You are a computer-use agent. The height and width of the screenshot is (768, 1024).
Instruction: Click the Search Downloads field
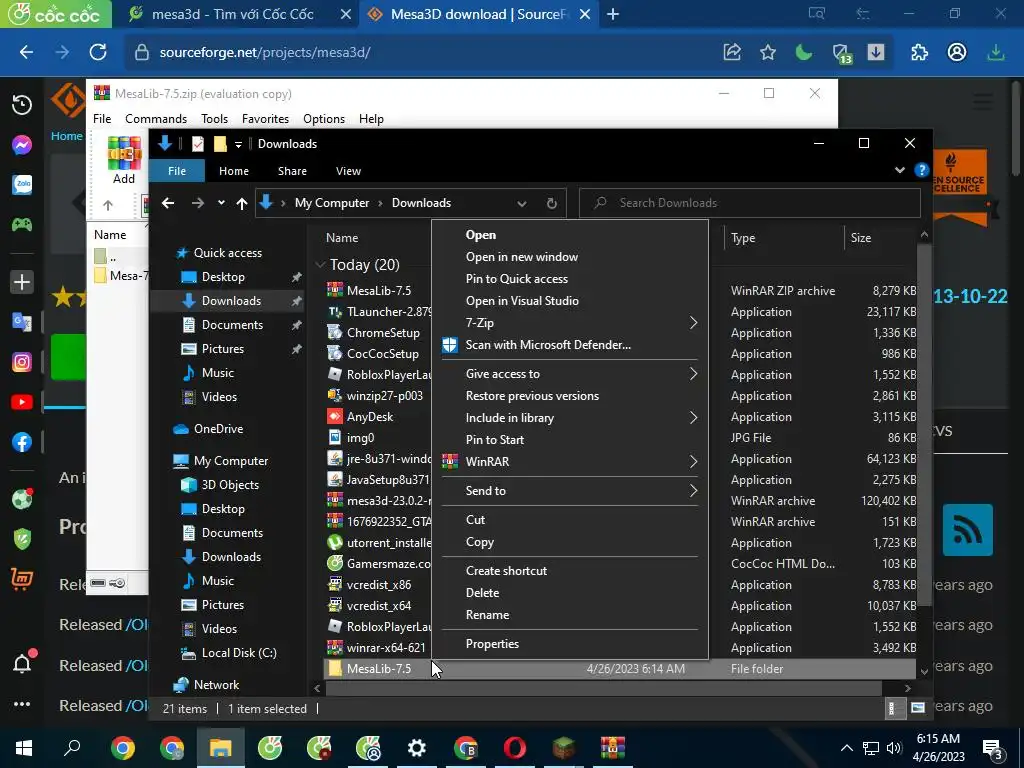point(750,203)
